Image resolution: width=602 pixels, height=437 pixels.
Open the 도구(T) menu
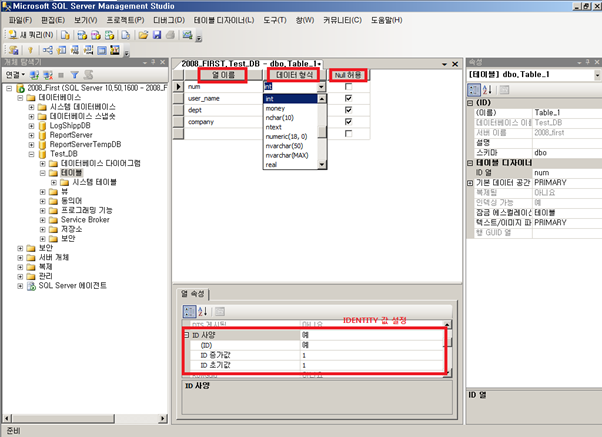coord(275,20)
